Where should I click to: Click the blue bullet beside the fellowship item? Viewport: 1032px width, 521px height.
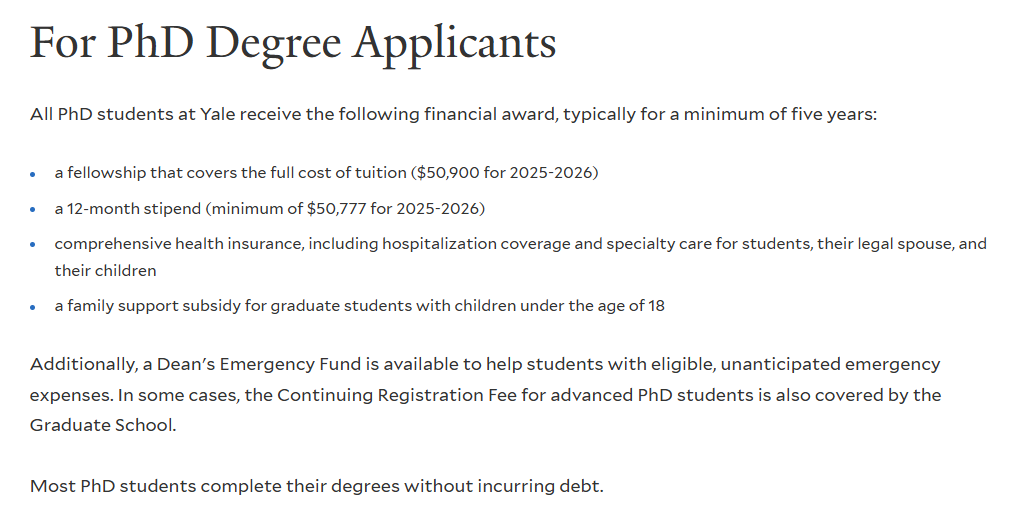click(33, 174)
